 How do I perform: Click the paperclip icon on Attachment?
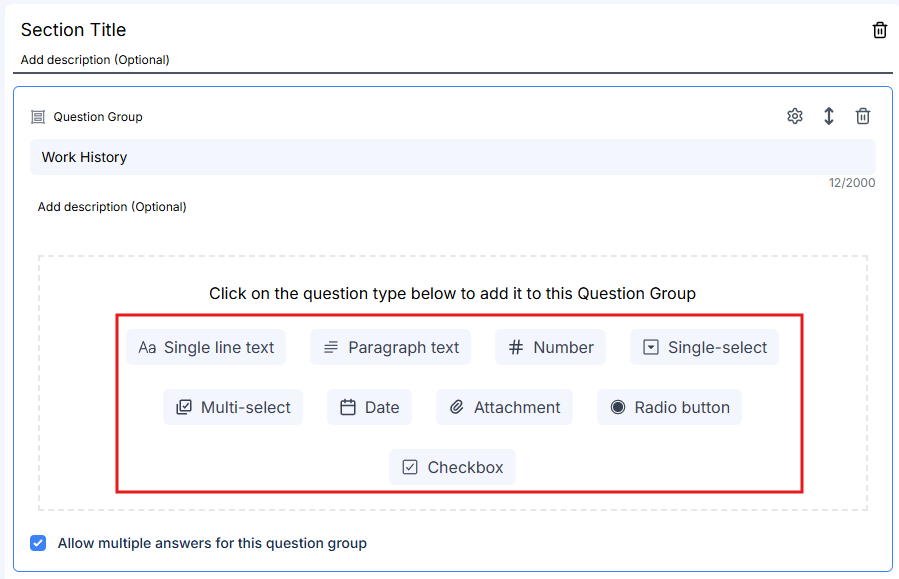click(457, 407)
